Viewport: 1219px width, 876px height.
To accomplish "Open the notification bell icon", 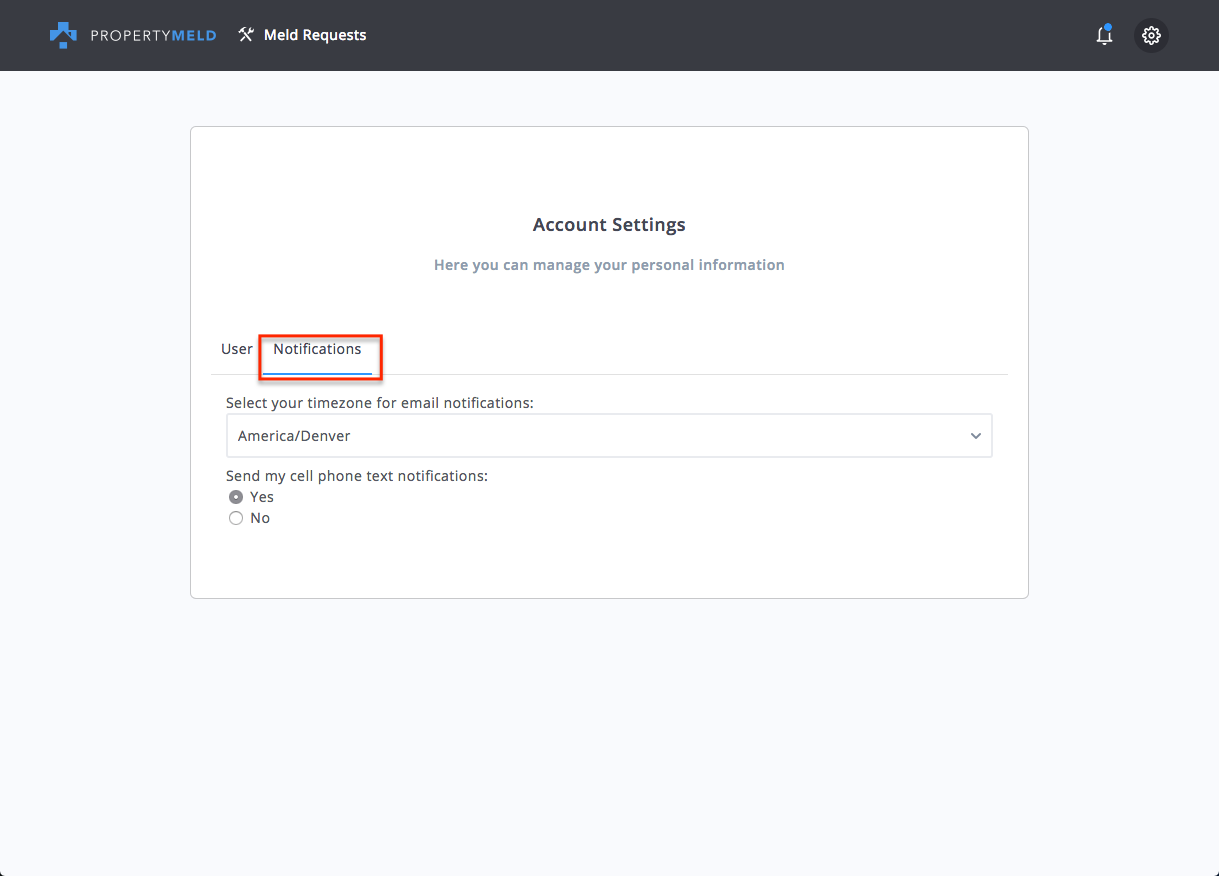I will (1104, 36).
